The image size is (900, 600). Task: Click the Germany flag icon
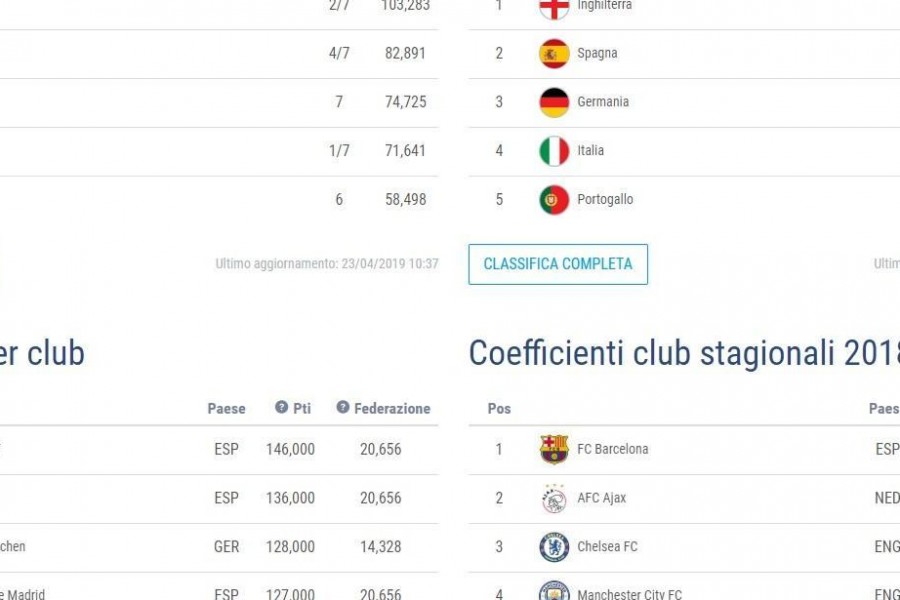point(554,102)
